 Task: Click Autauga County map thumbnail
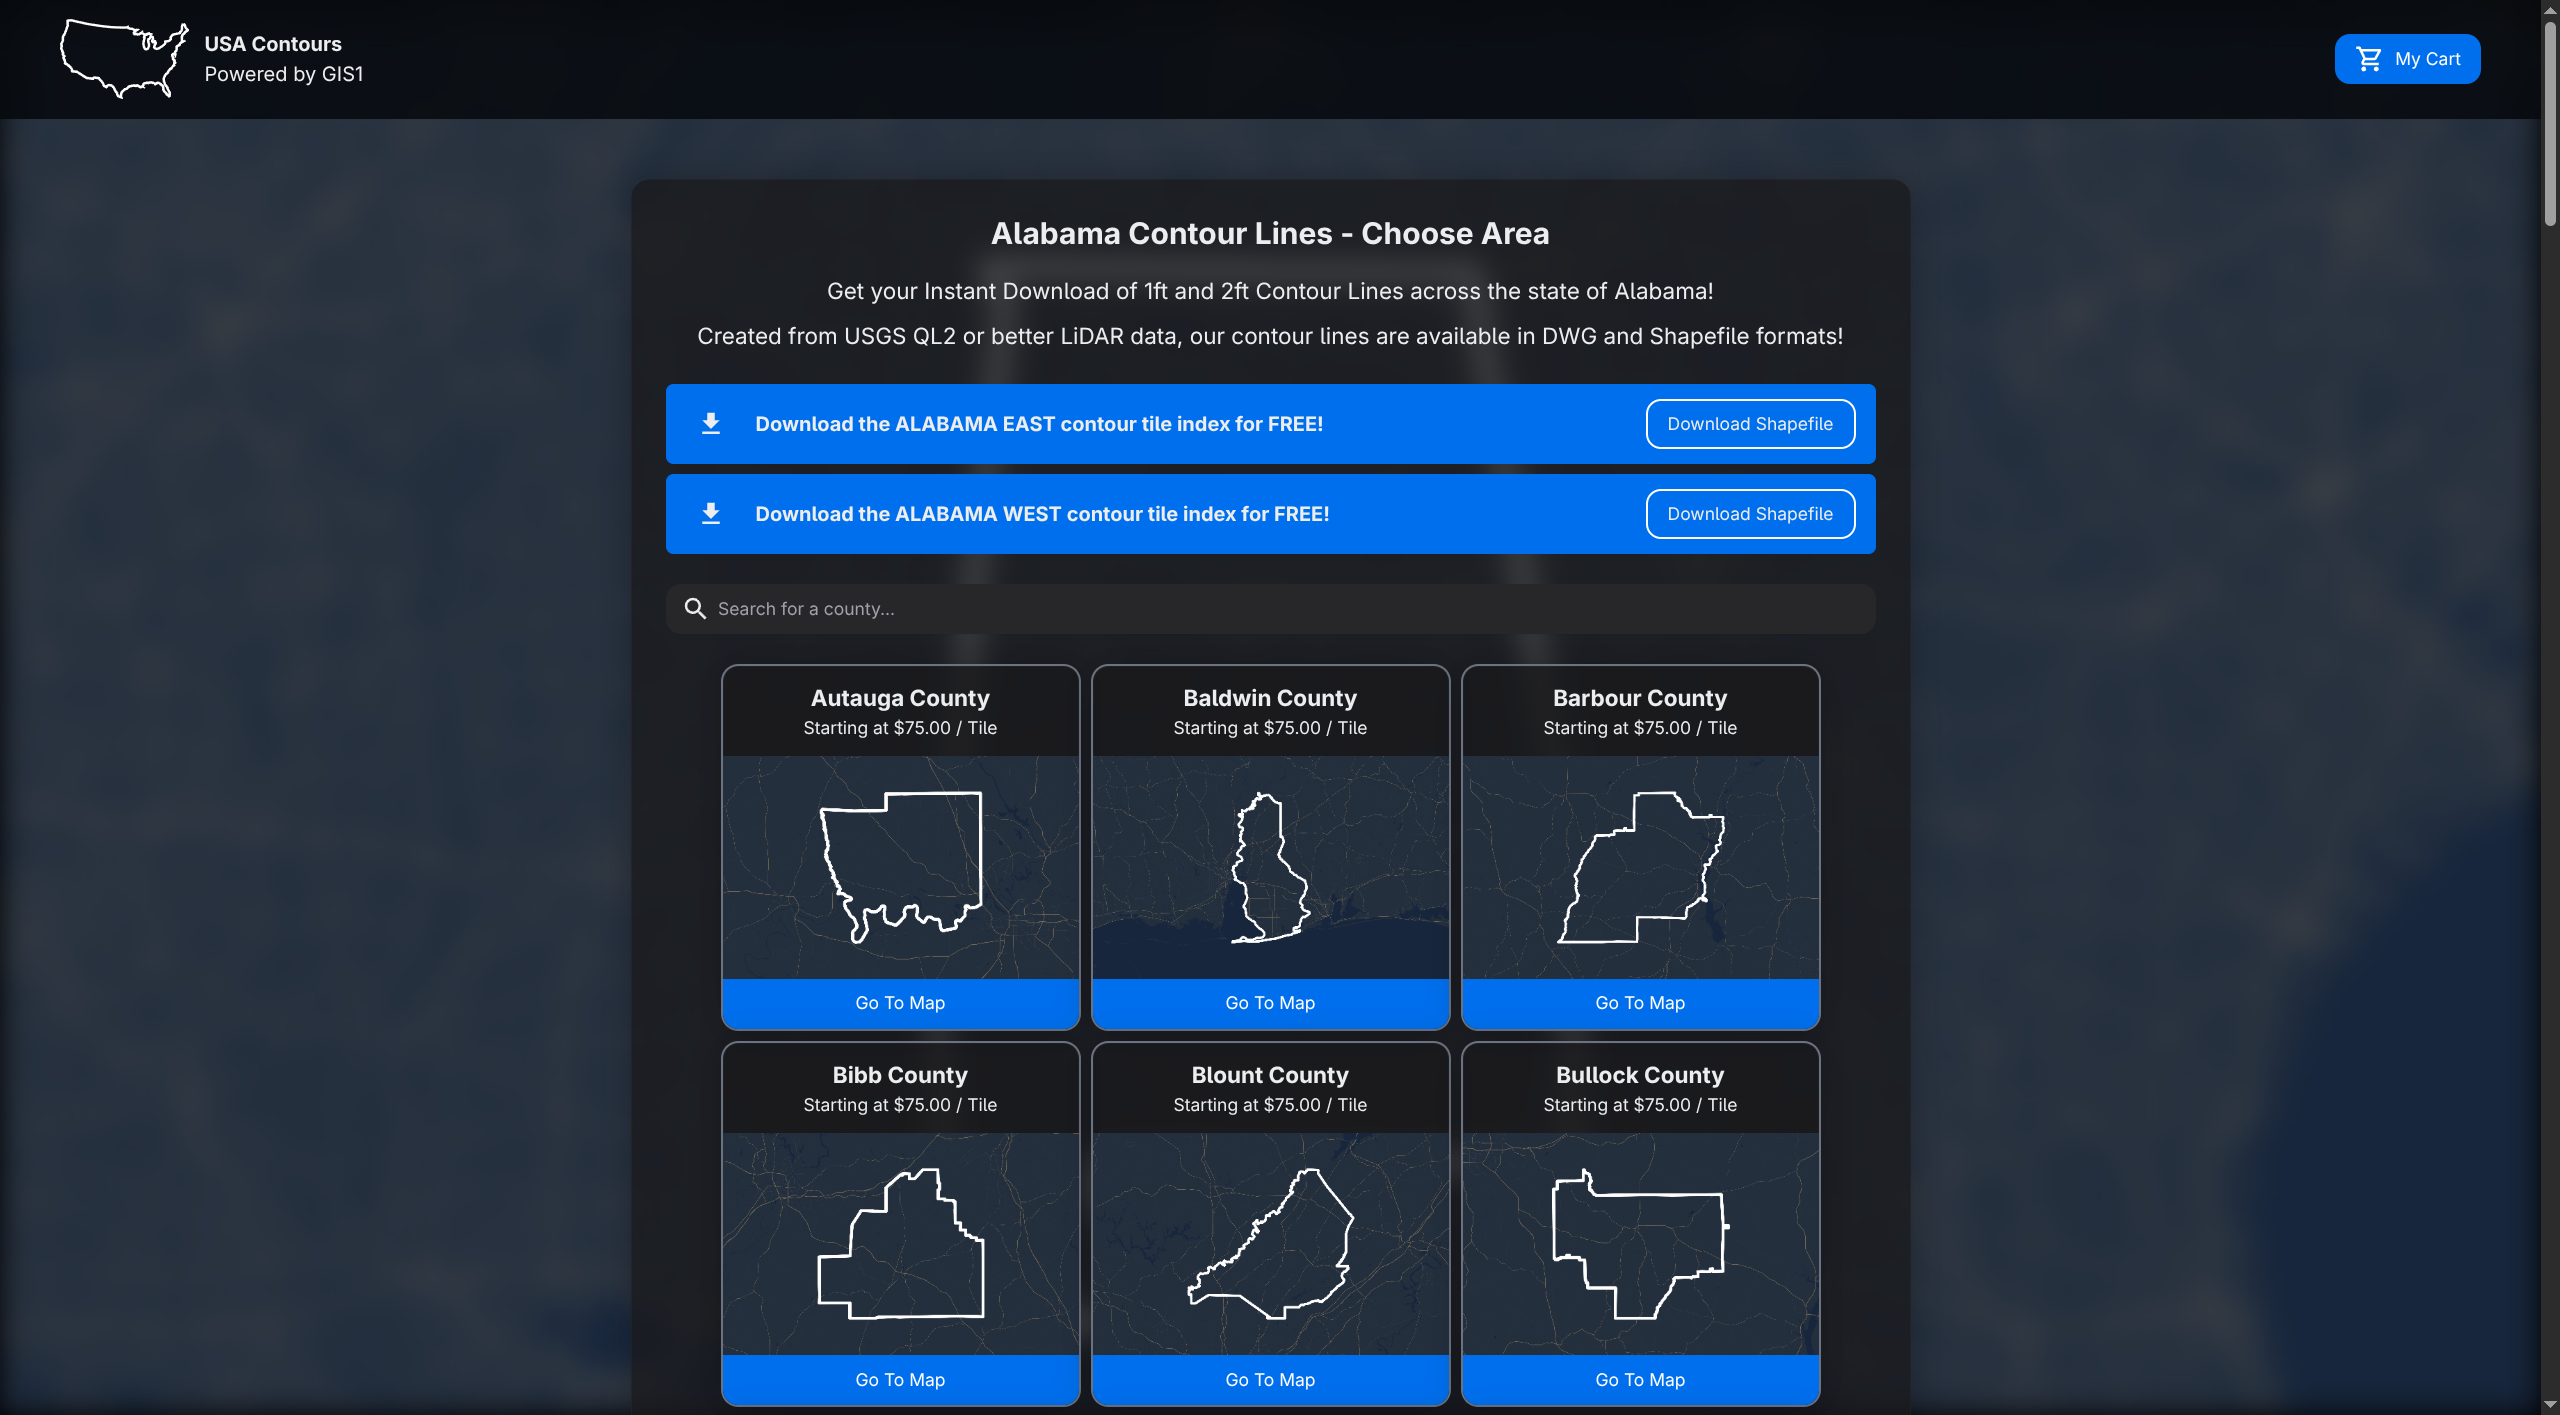pyautogui.click(x=900, y=867)
